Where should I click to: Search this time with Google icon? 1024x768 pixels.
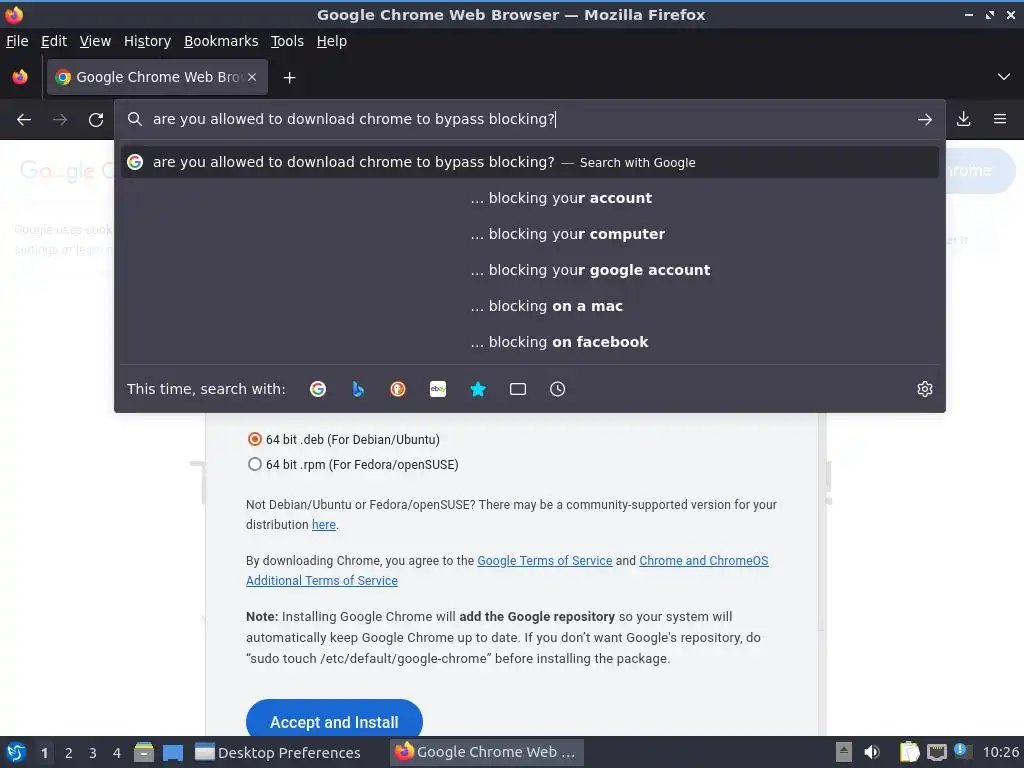coord(318,389)
